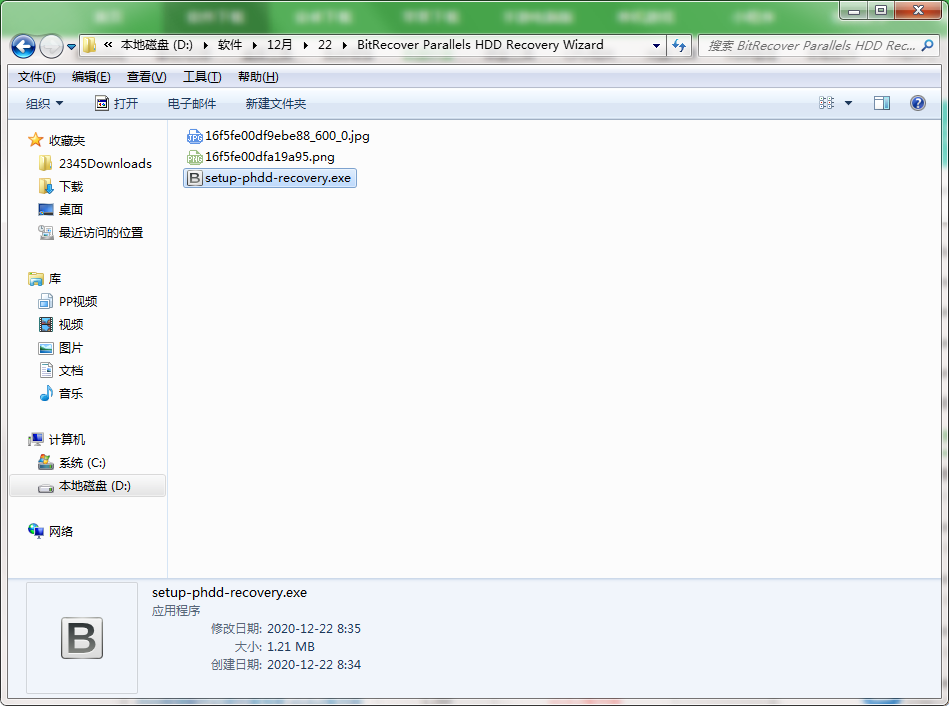Open PP视频 library
The height and width of the screenshot is (706, 949).
tap(78, 302)
